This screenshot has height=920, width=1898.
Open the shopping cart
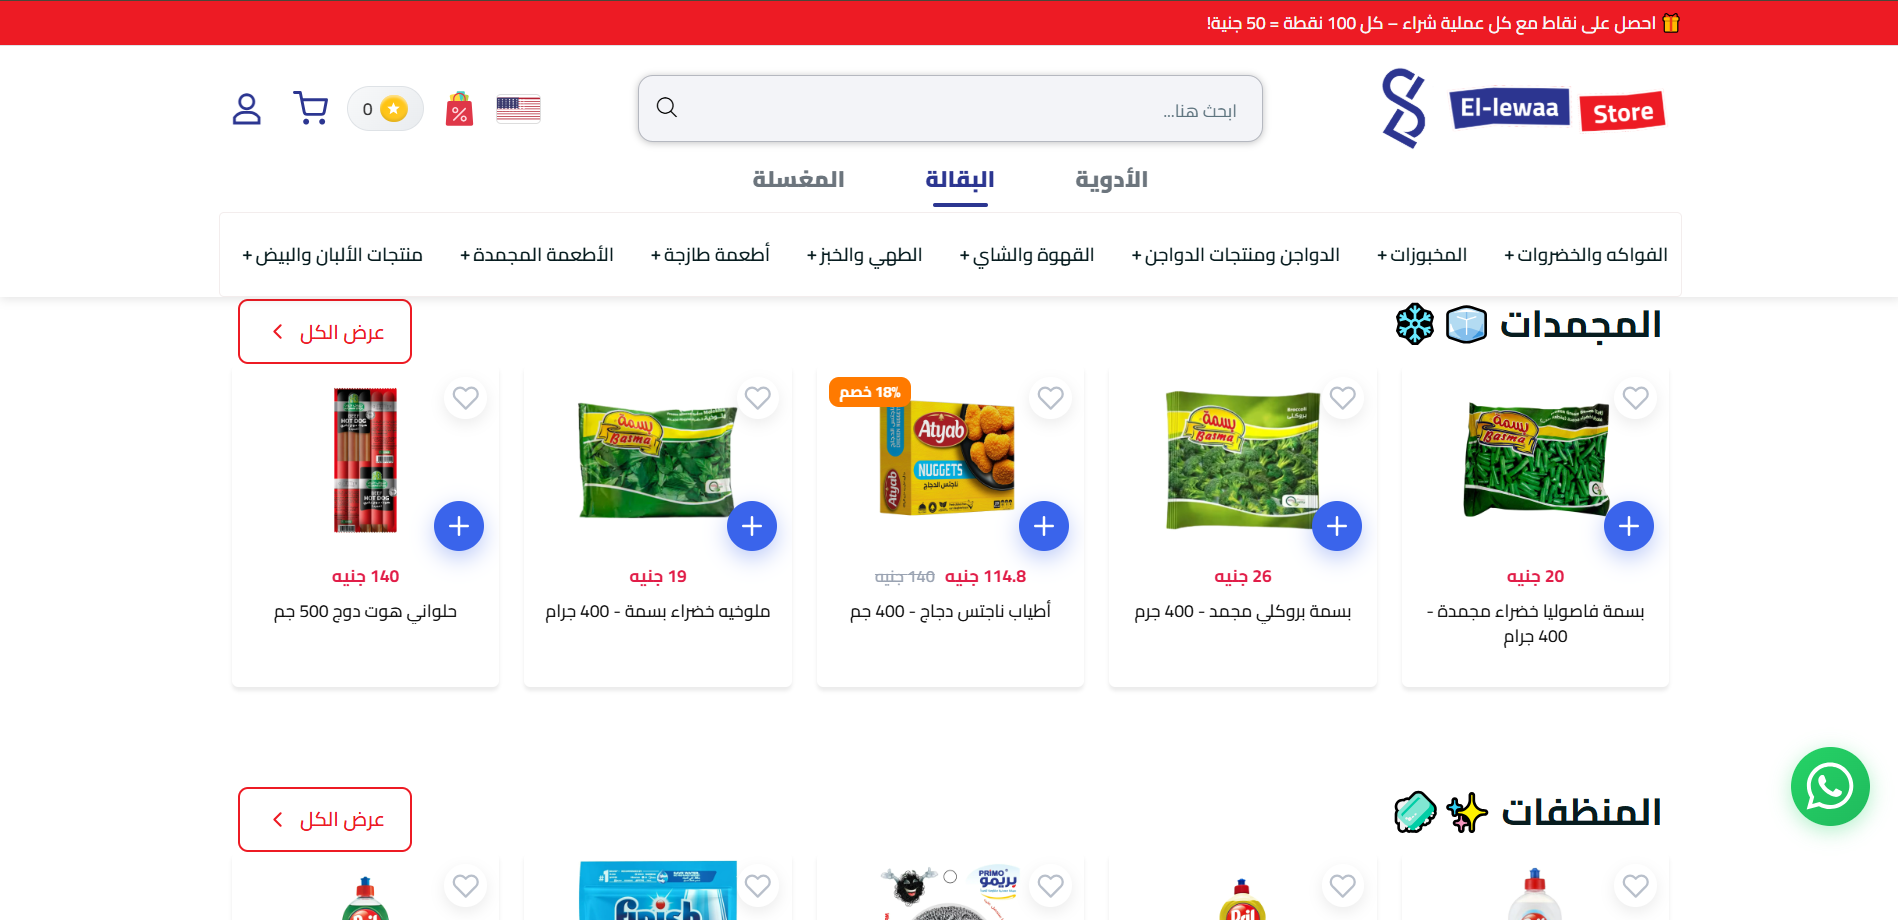[310, 109]
